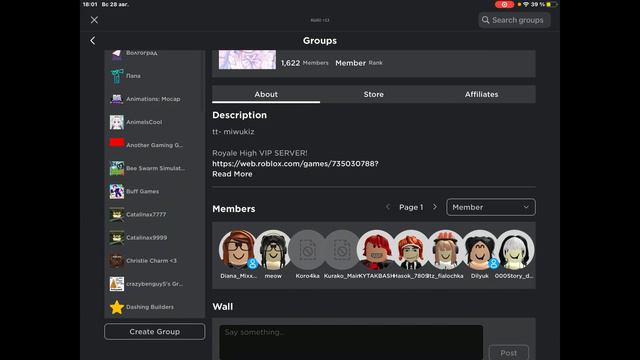Open tz_fialochka member avatar
This screenshot has height=360, width=640.
pos(445,250)
